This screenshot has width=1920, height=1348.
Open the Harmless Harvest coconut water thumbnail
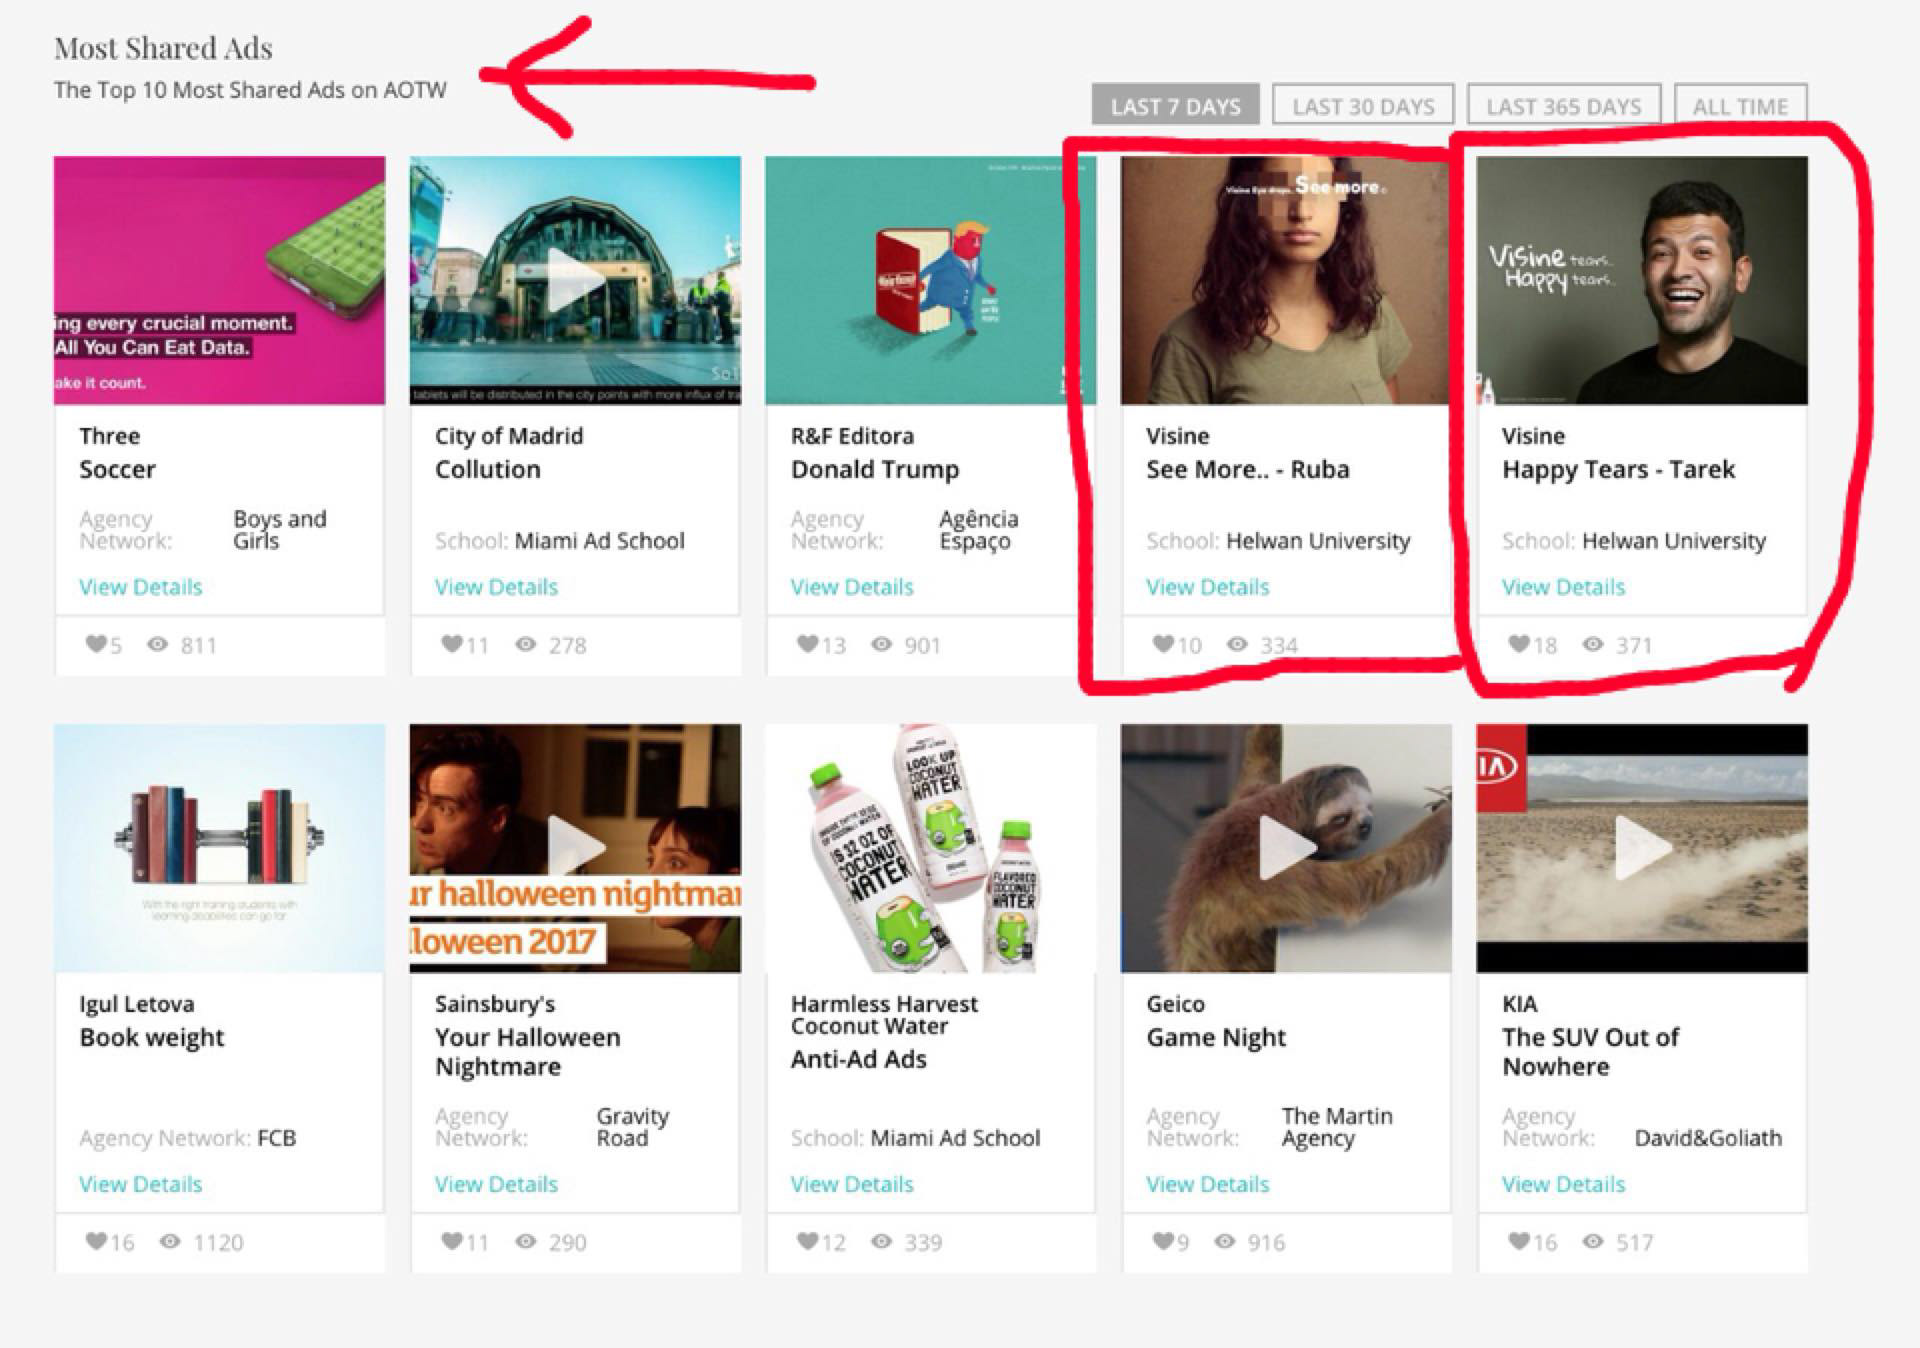coord(930,847)
